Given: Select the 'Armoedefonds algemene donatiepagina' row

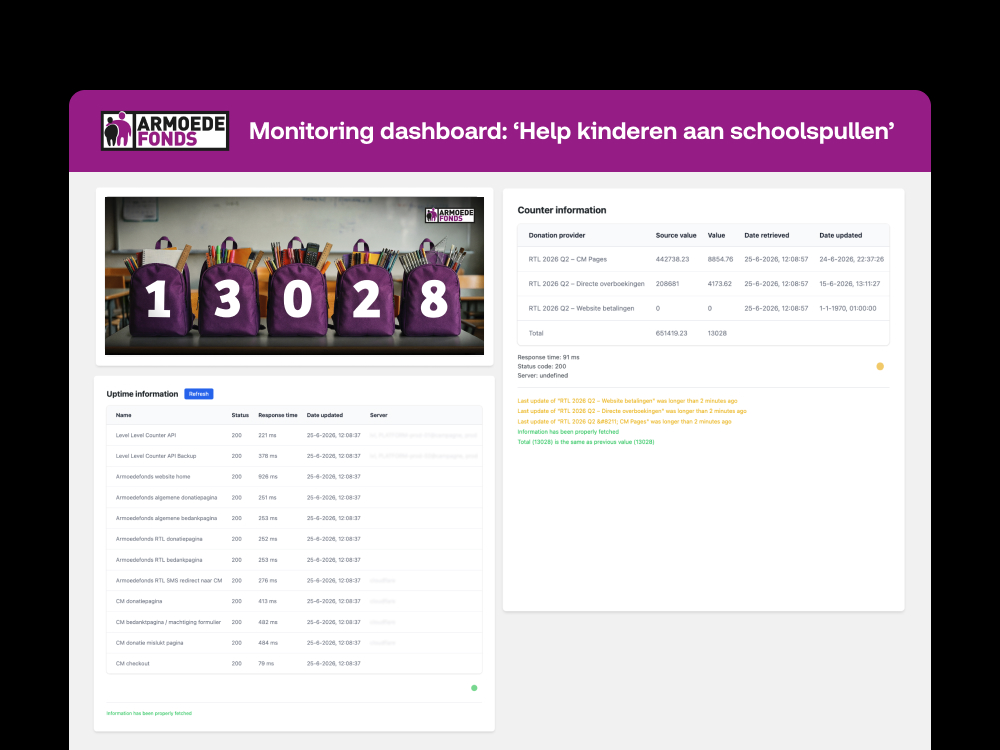Looking at the screenshot, I should click(x=294, y=497).
